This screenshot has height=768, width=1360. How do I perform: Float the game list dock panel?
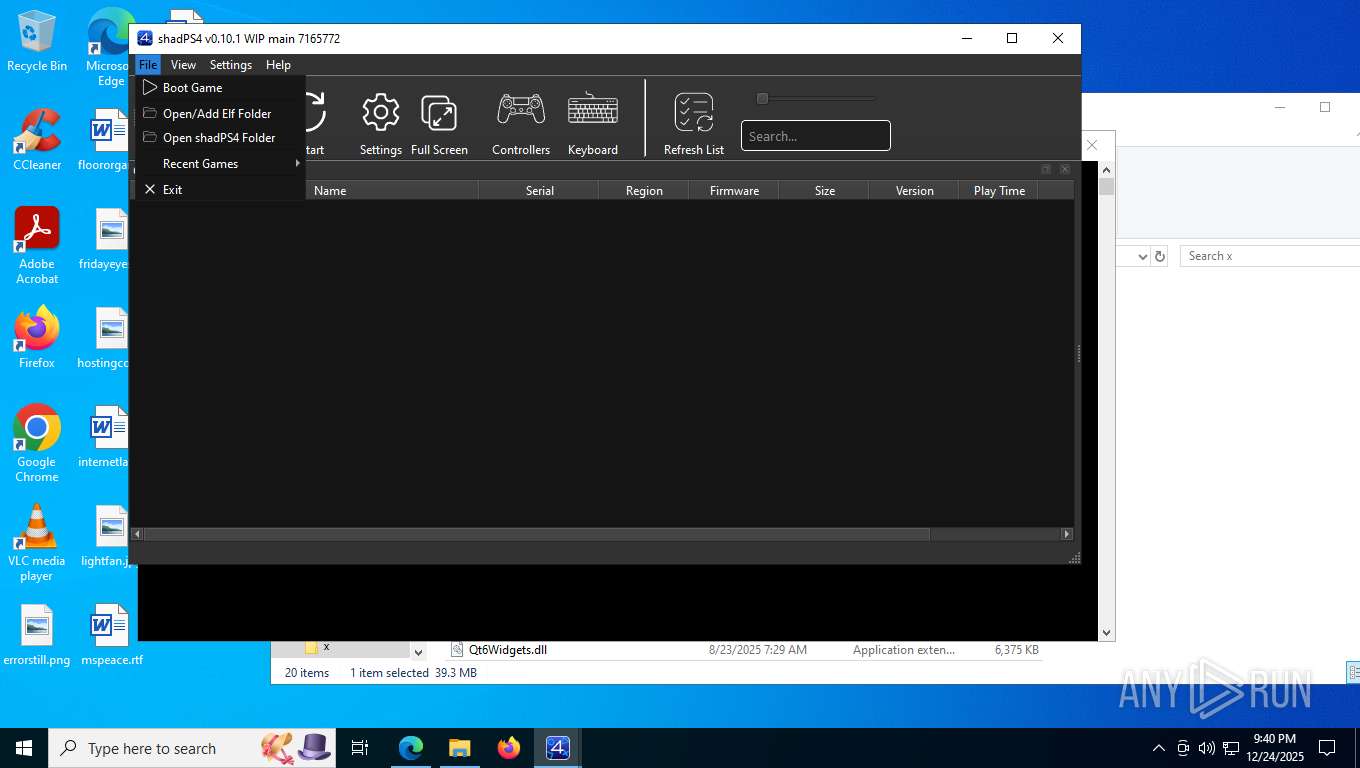[x=1046, y=169]
